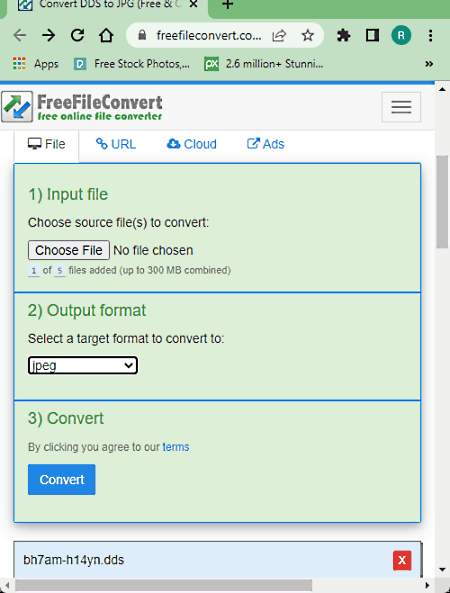Expand the jpeg target format dropdown
Viewport: 450px width, 593px height.
[x=83, y=365]
